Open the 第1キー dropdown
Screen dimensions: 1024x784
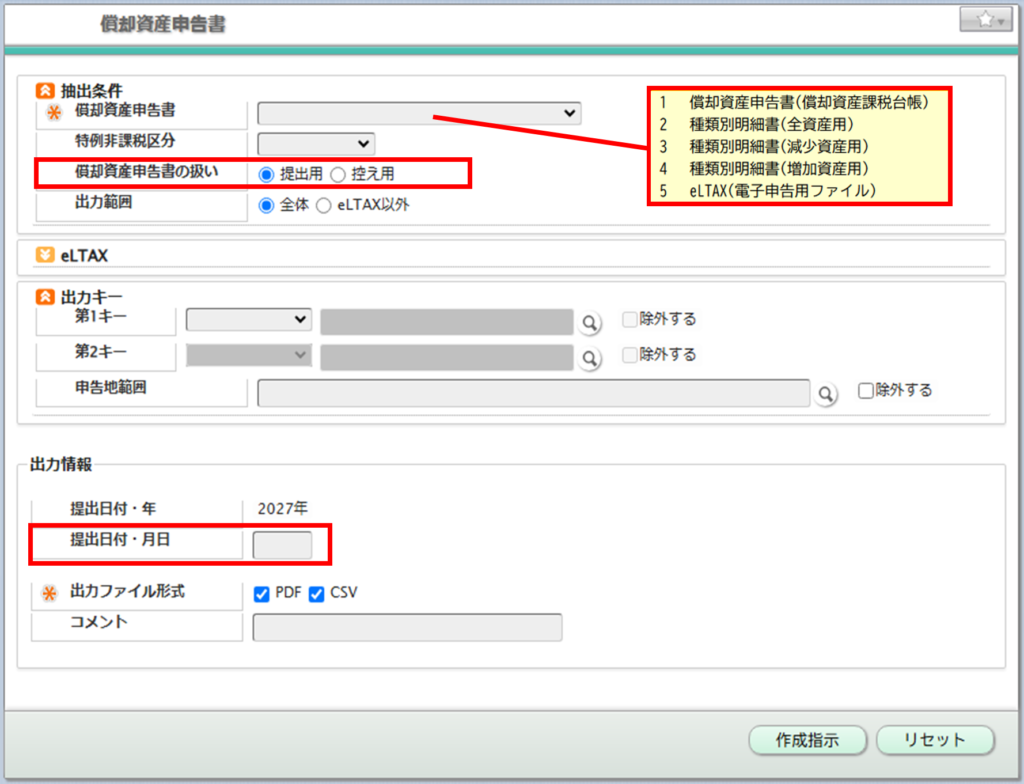pos(249,319)
